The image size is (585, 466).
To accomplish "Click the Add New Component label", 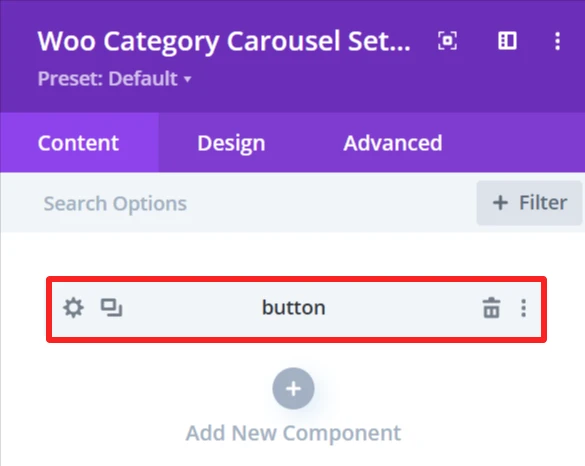I will (293, 433).
